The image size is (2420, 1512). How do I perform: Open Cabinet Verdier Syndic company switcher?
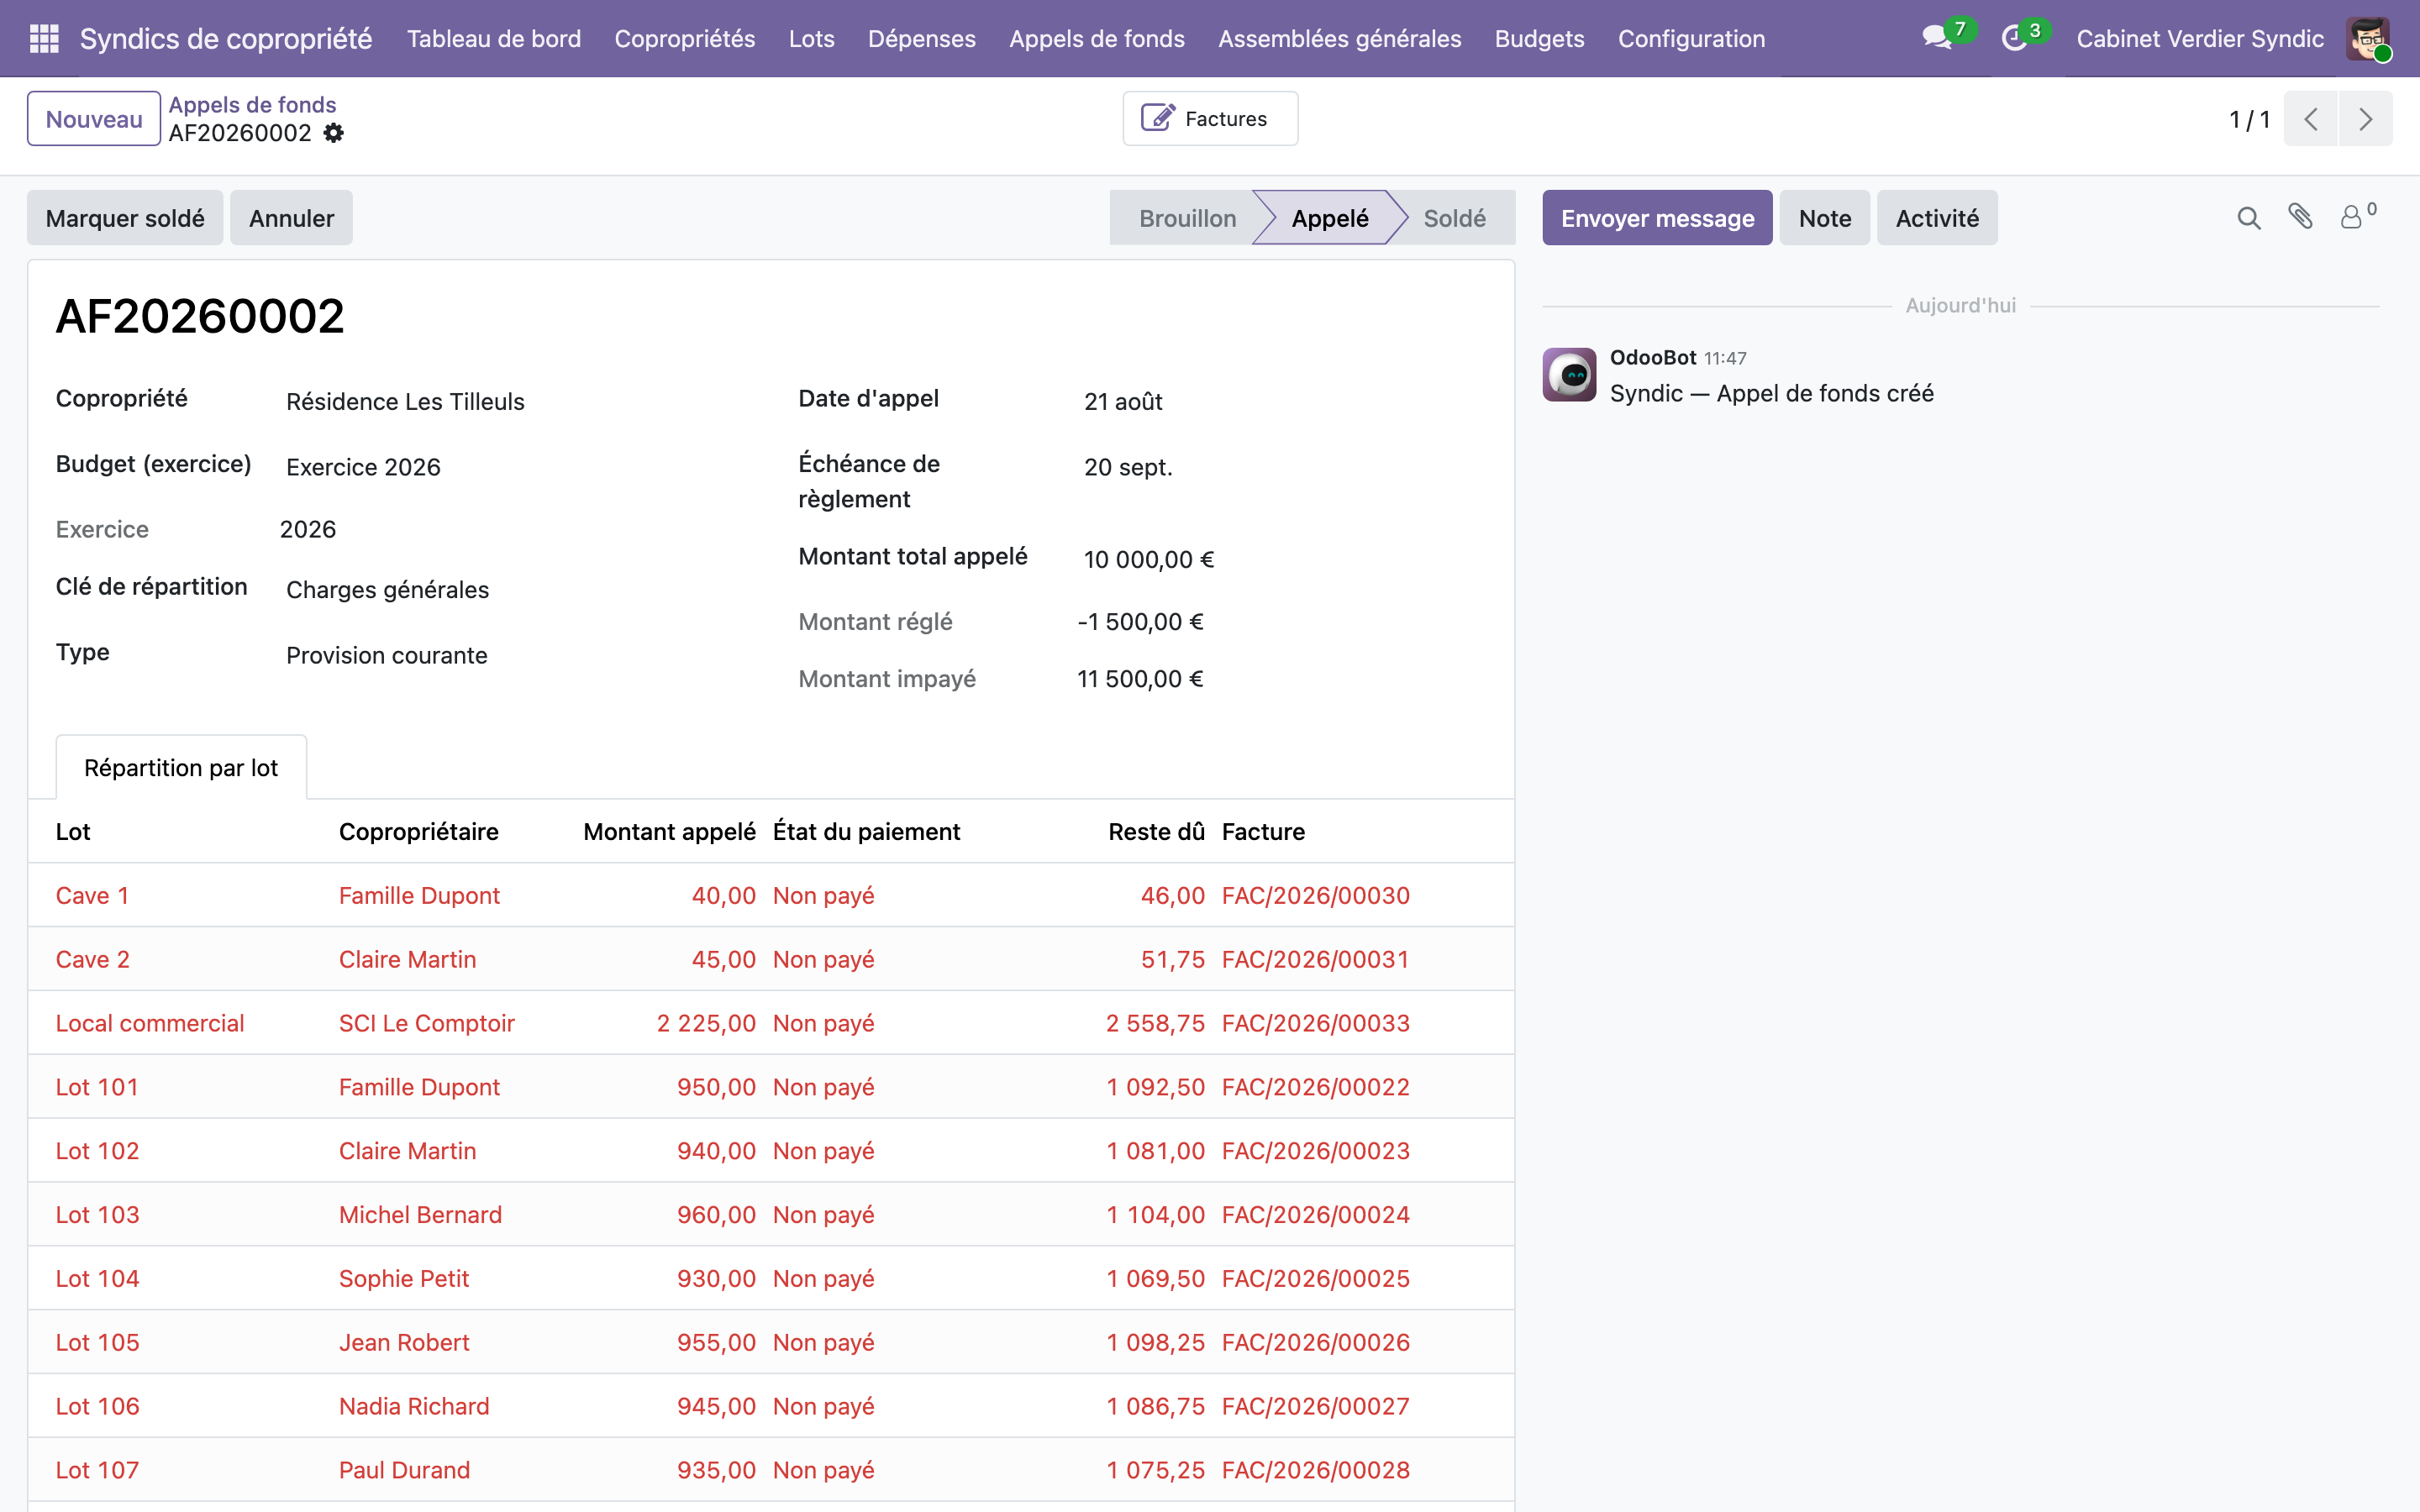click(2200, 38)
